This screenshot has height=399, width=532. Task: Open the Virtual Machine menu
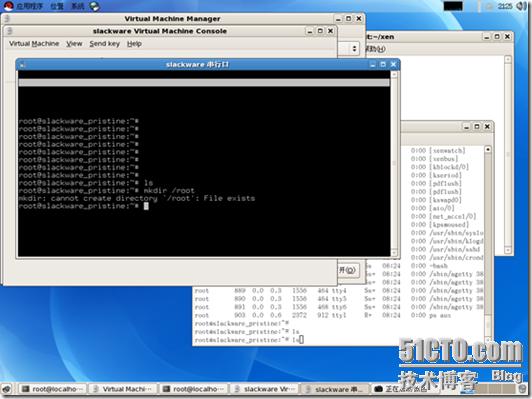[x=34, y=43]
